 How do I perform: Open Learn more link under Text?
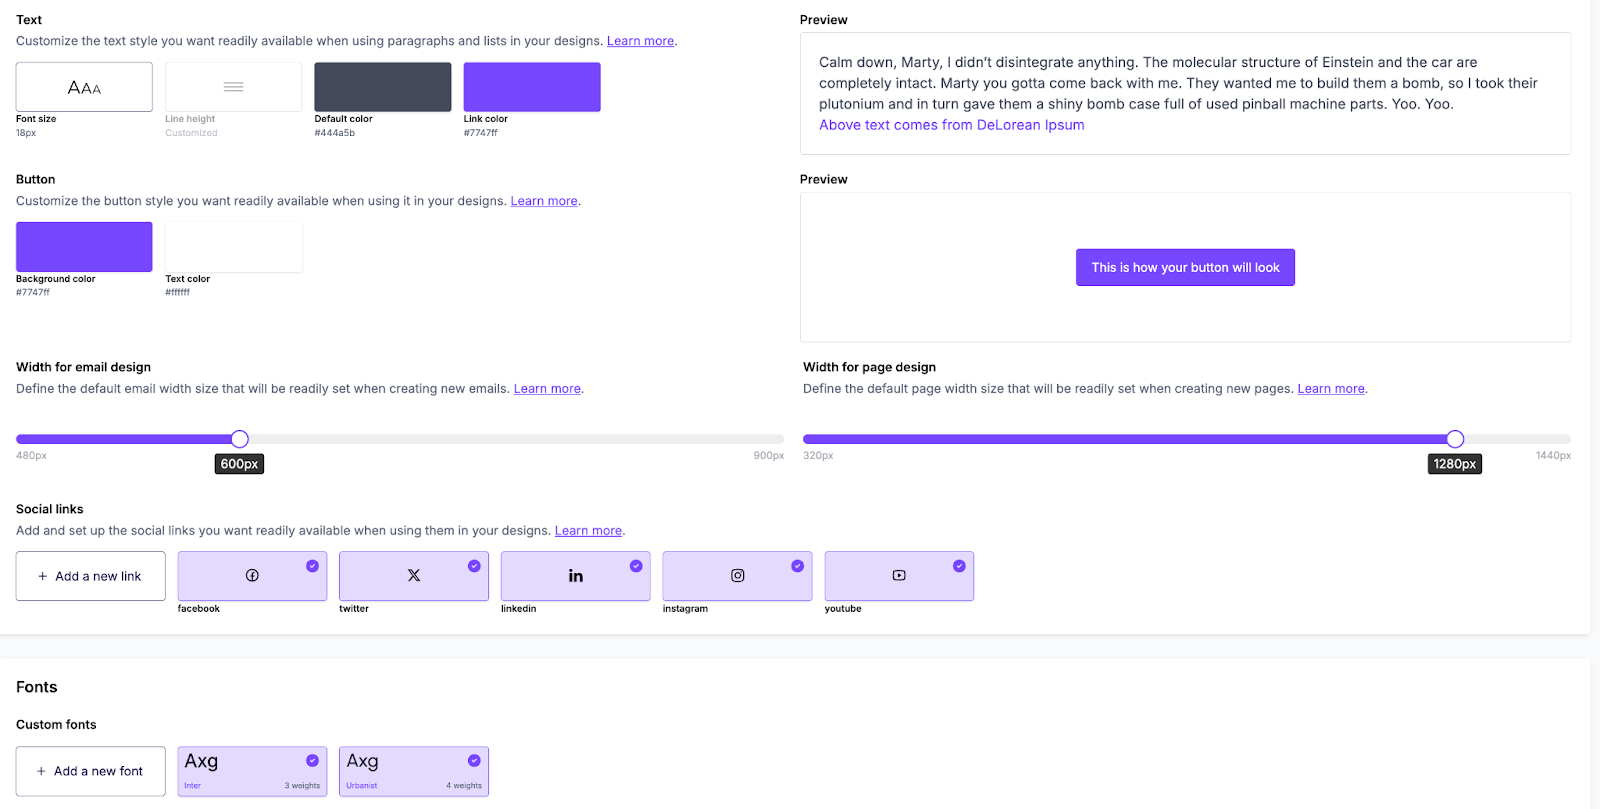640,41
